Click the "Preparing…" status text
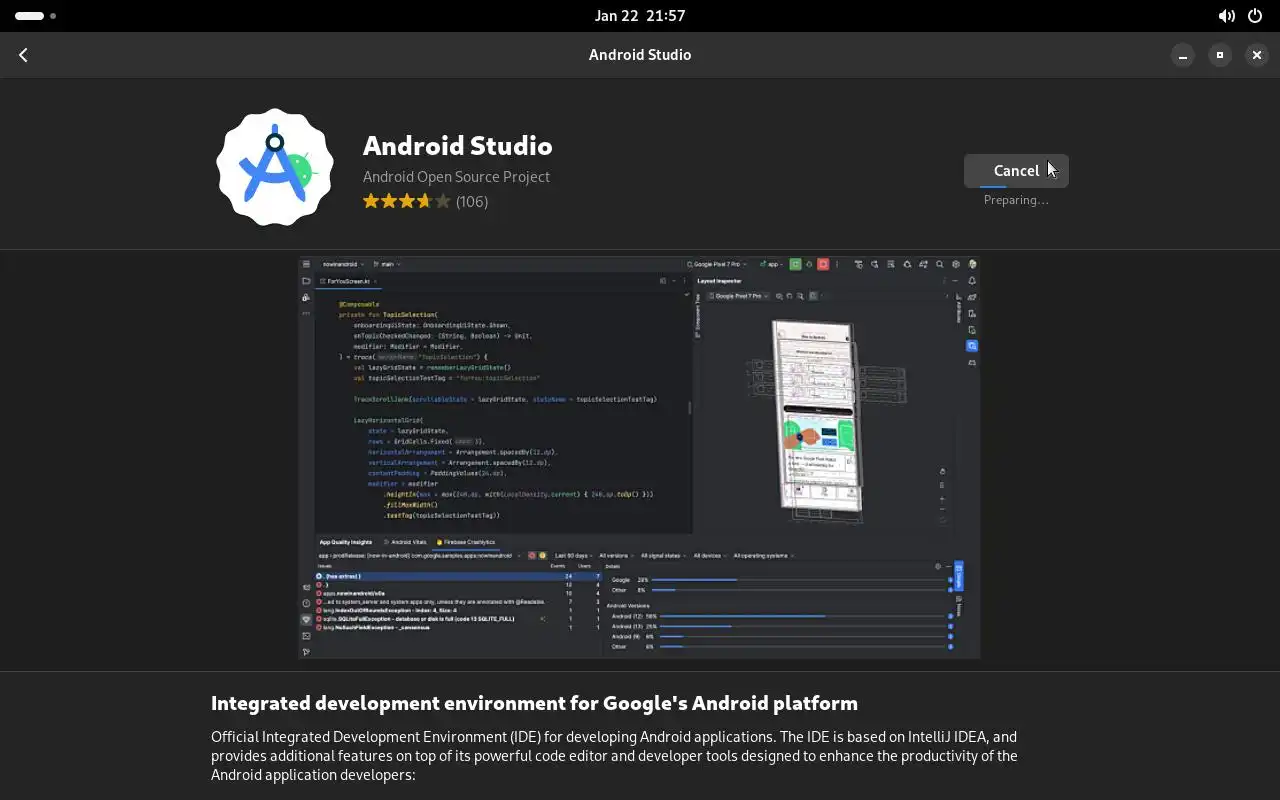The image size is (1280, 800). [1016, 200]
